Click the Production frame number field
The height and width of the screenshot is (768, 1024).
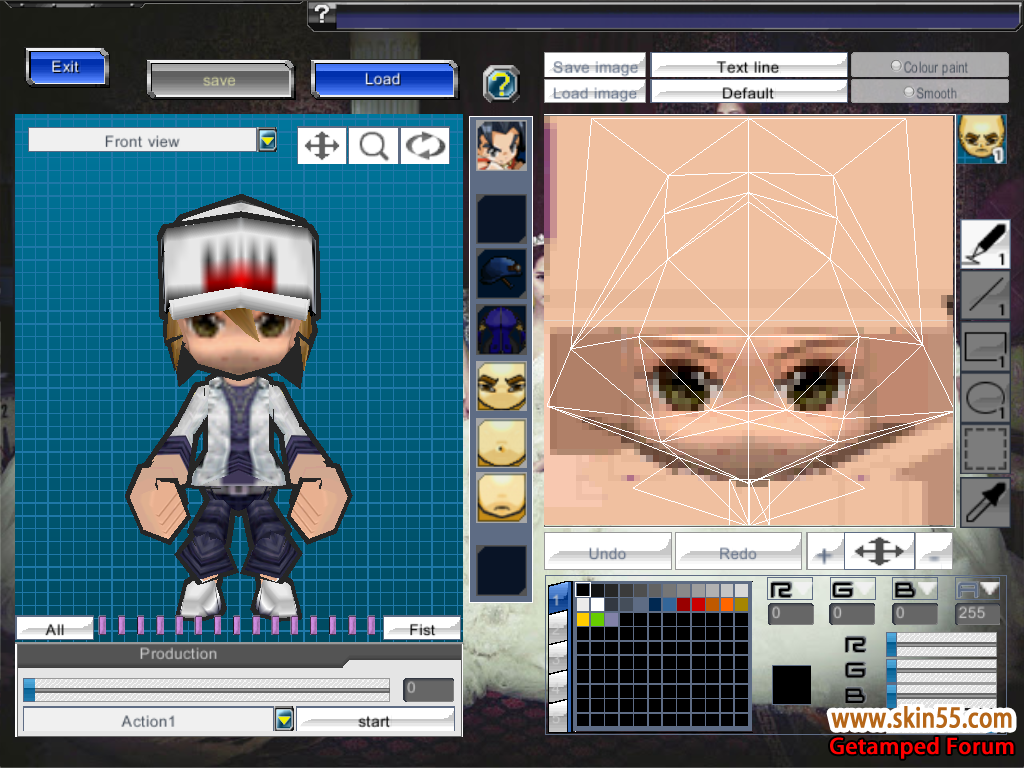pyautogui.click(x=428, y=689)
